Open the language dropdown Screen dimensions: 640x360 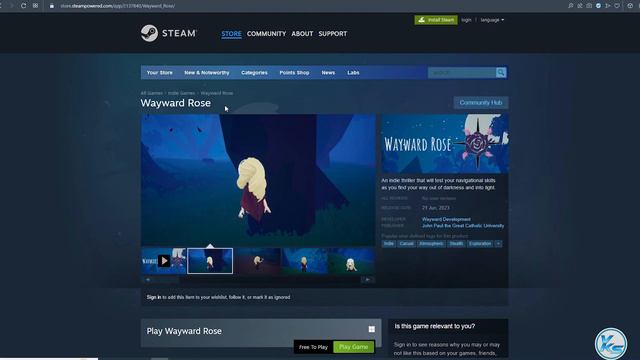pyautogui.click(x=492, y=20)
